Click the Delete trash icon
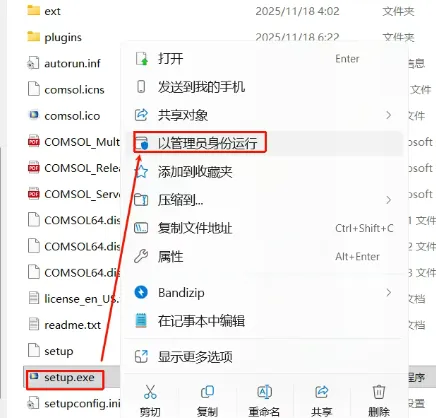The height and width of the screenshot is (418, 436). pyautogui.click(x=379, y=392)
